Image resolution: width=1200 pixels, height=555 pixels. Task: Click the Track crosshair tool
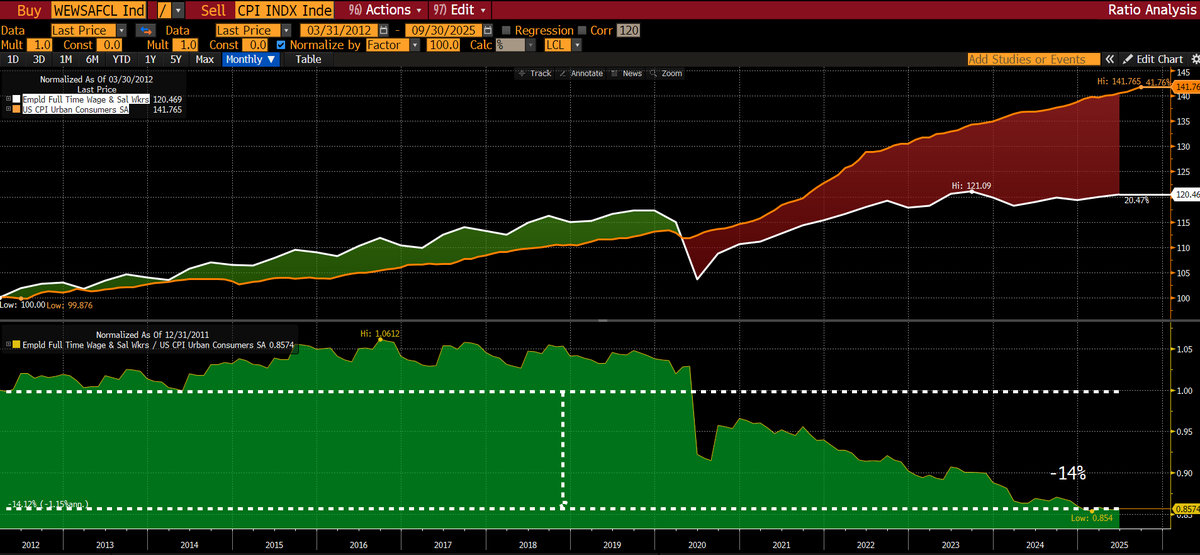(x=535, y=73)
